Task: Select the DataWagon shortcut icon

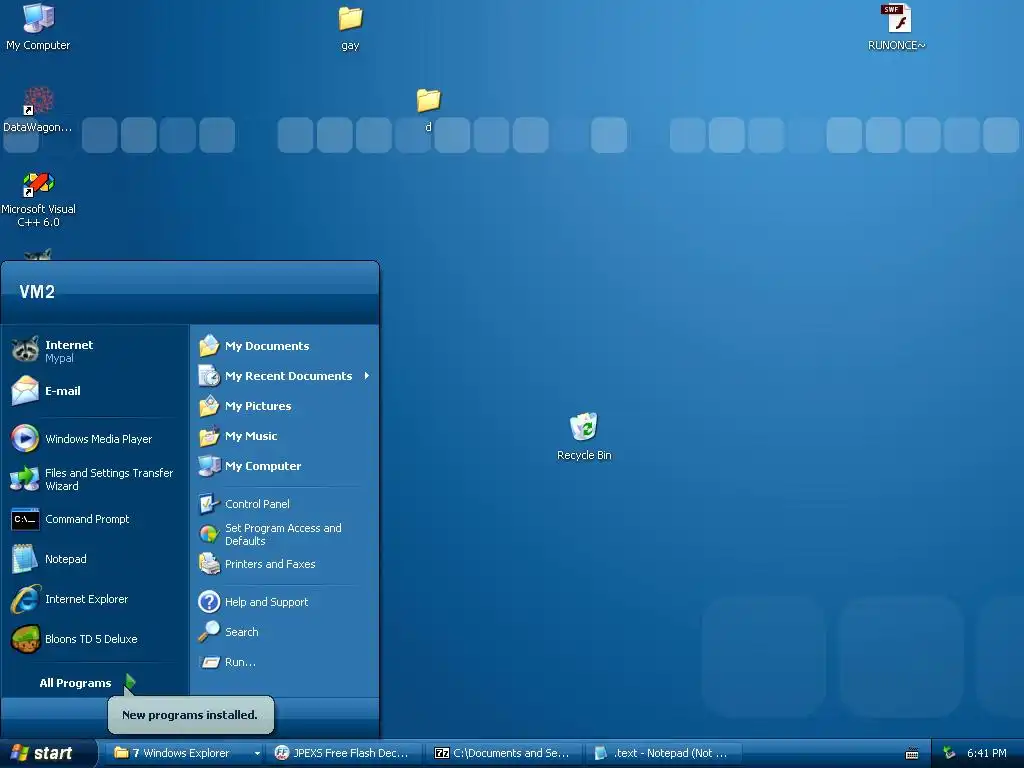Action: (x=37, y=110)
